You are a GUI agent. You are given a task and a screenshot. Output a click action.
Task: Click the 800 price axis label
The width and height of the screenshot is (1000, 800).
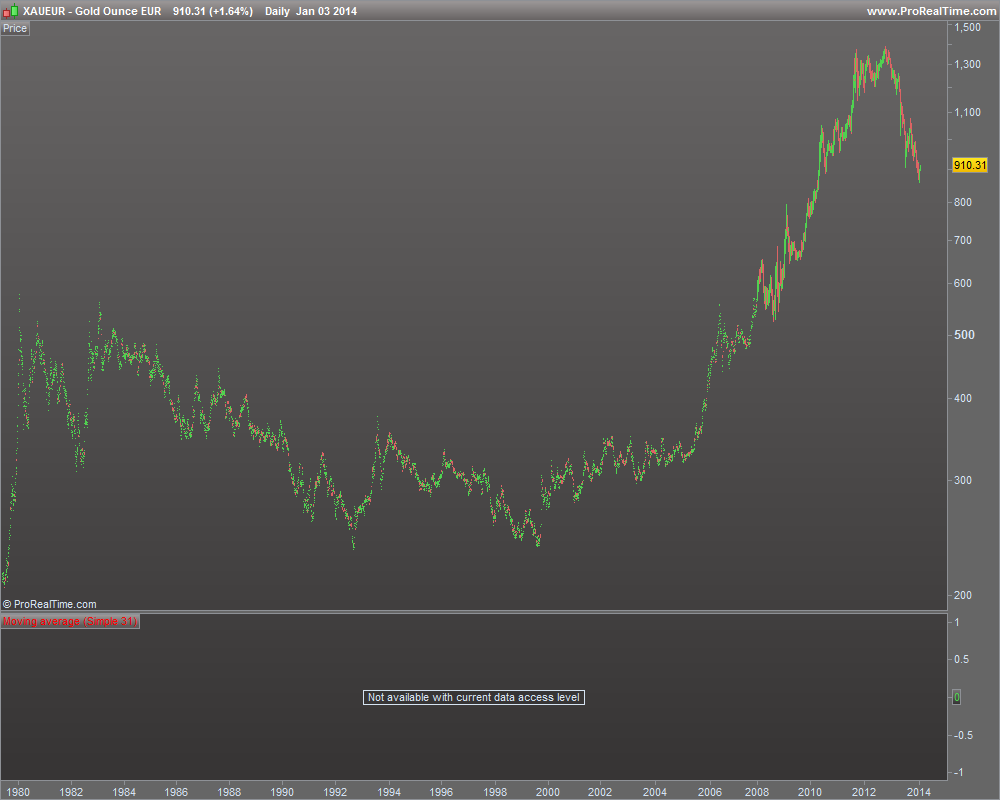click(x=963, y=202)
